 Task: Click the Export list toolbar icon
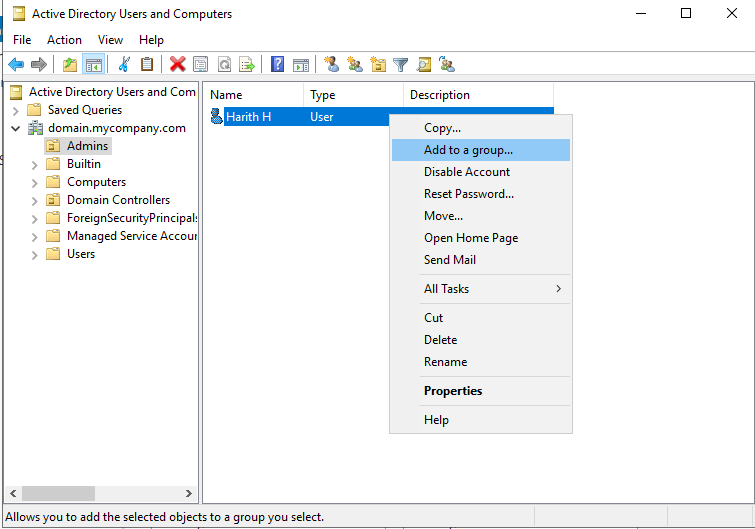(x=246, y=65)
